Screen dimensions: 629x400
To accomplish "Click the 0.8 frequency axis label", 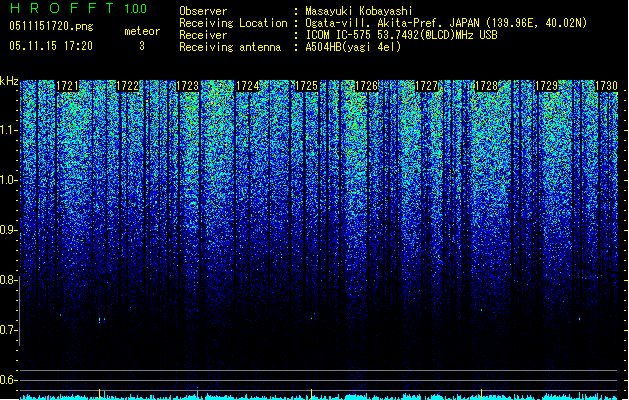I will pyautogui.click(x=9, y=280).
